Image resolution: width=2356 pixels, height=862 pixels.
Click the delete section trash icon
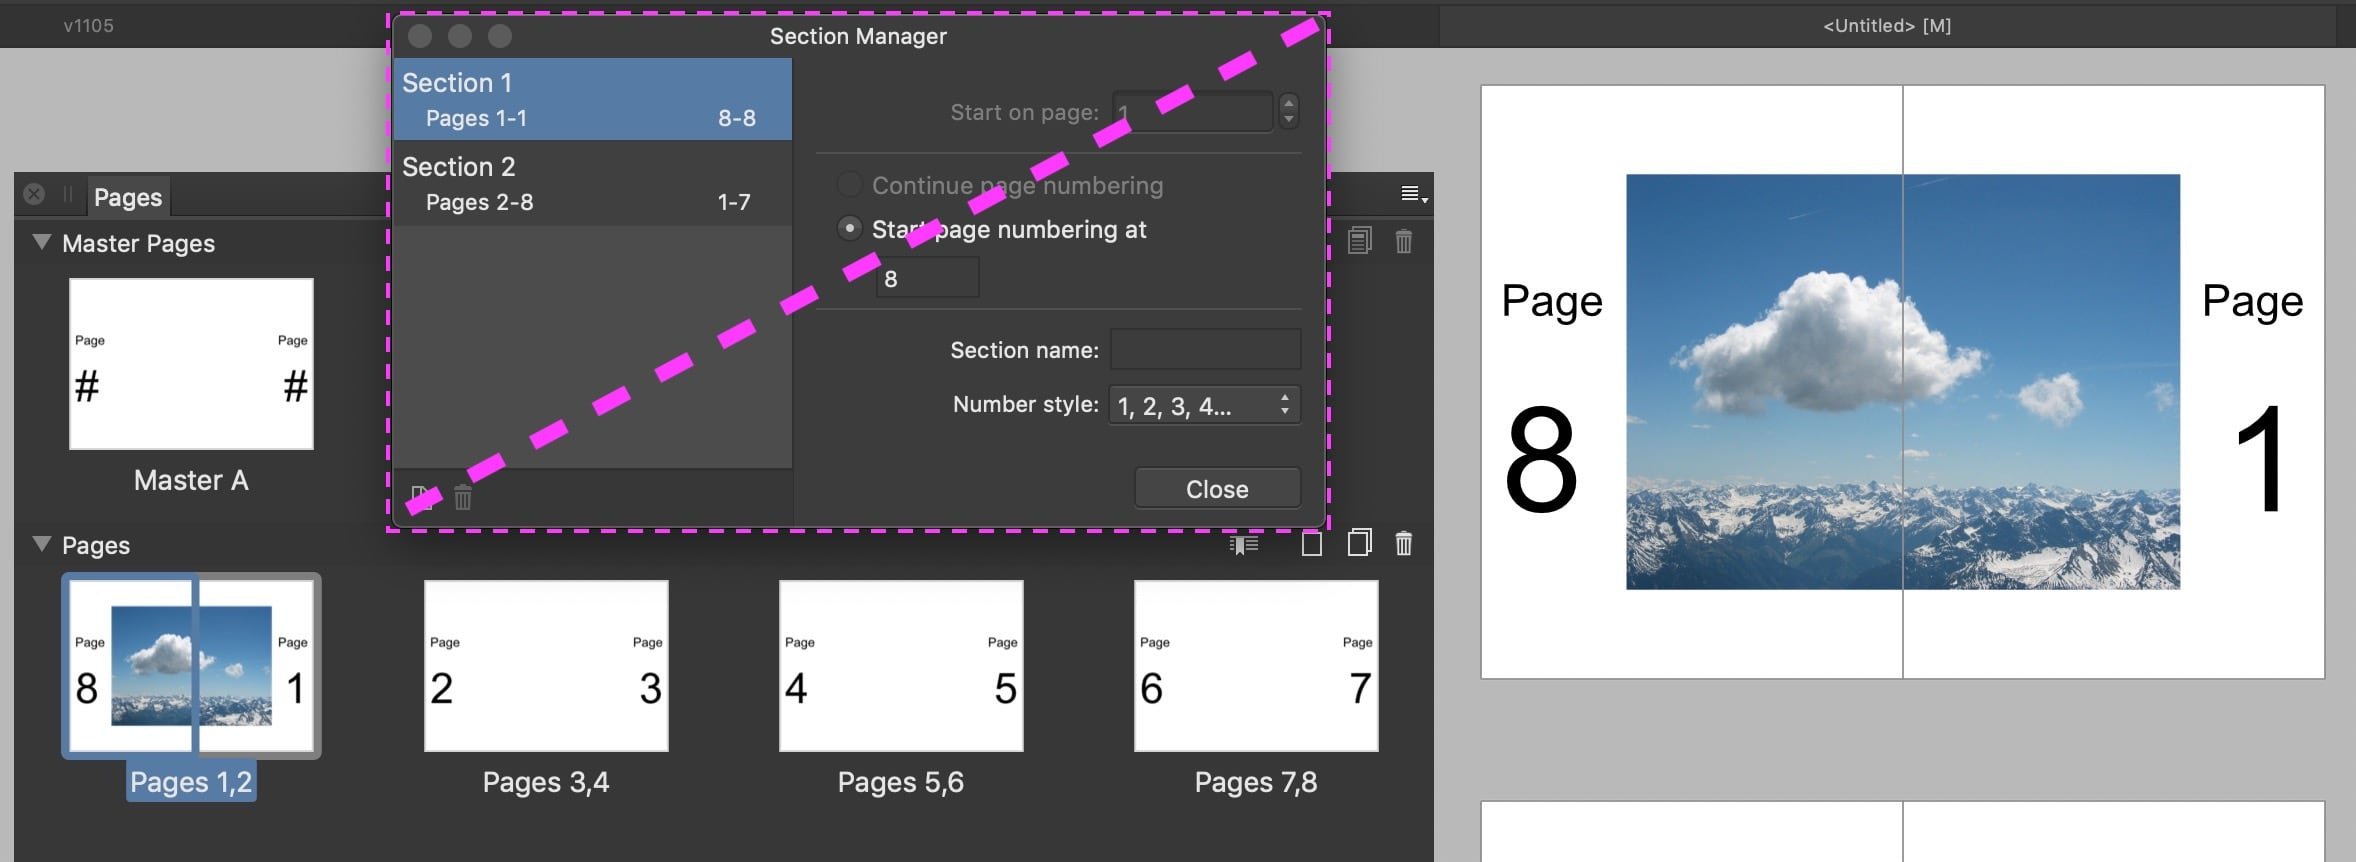pyautogui.click(x=463, y=497)
